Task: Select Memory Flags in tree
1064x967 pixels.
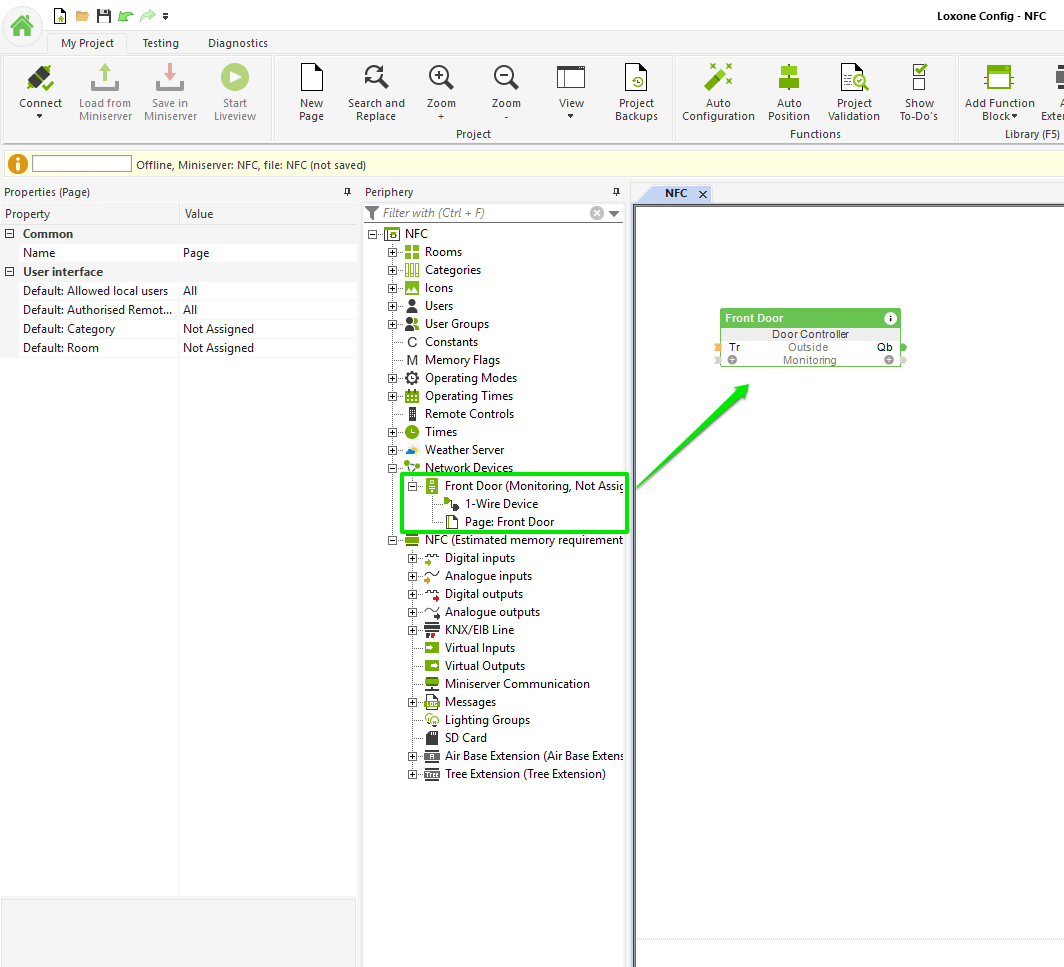Action: [462, 360]
